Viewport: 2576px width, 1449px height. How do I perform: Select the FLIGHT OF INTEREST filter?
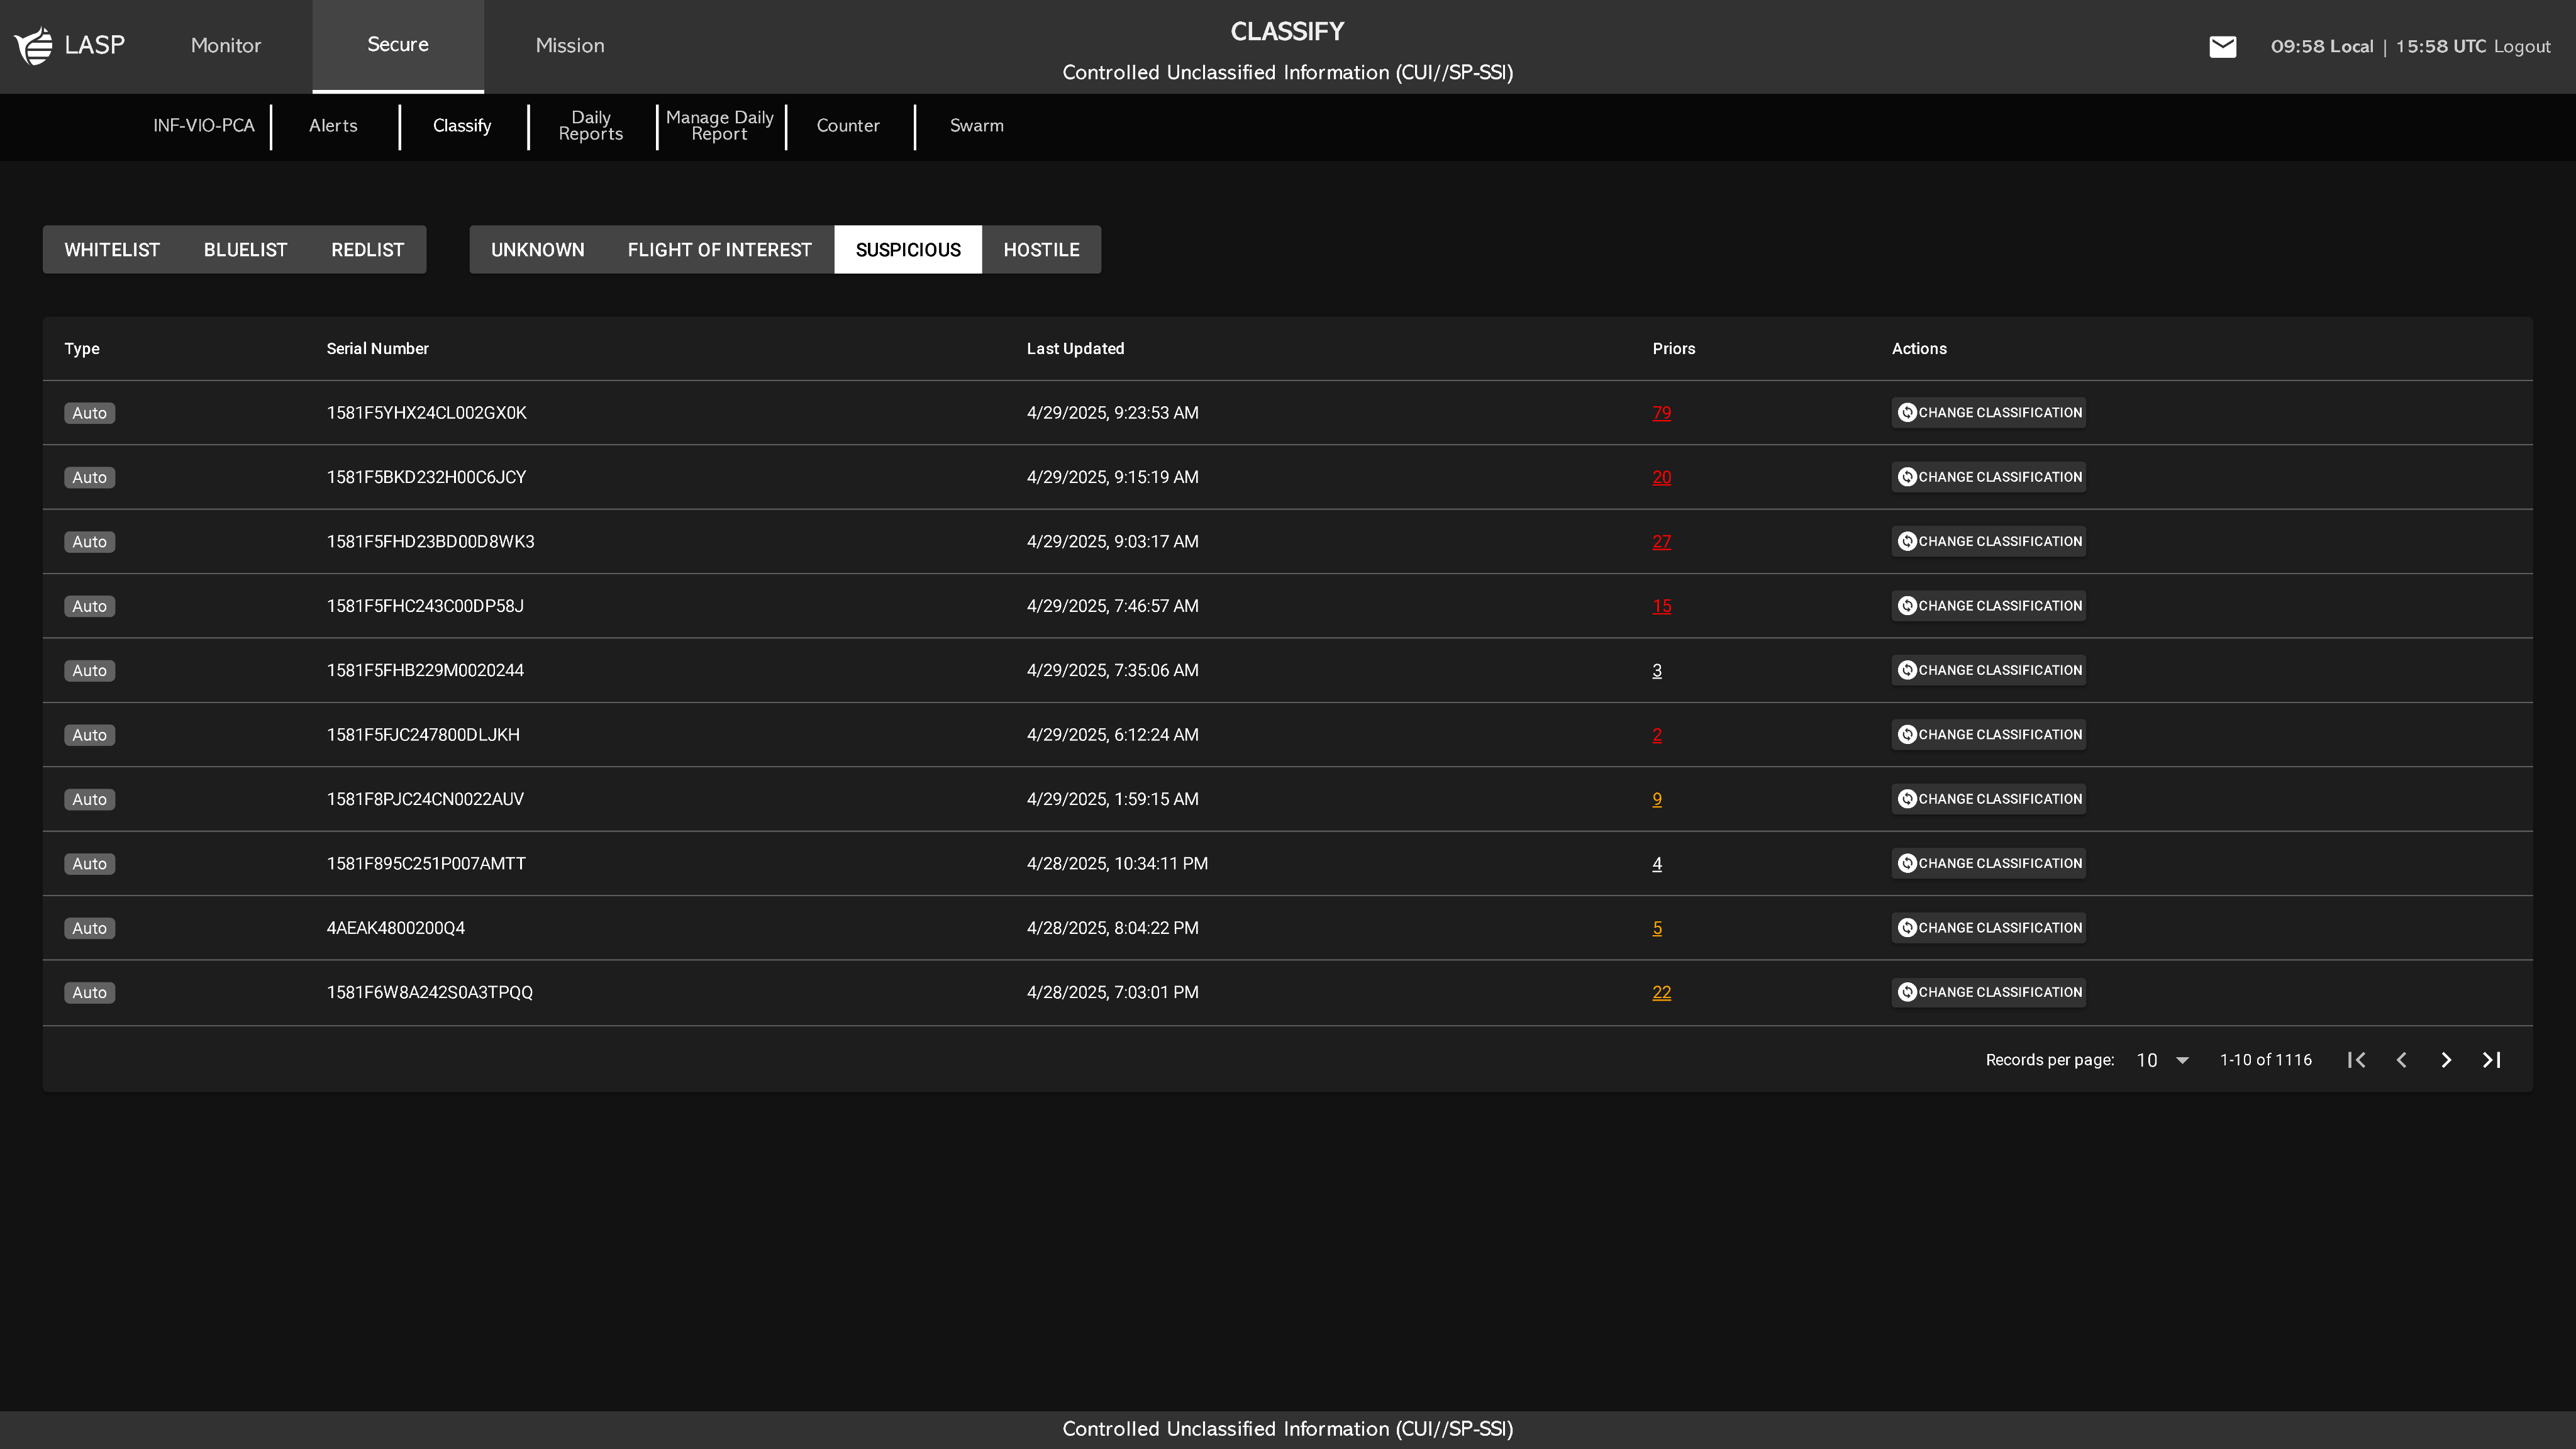tap(720, 250)
